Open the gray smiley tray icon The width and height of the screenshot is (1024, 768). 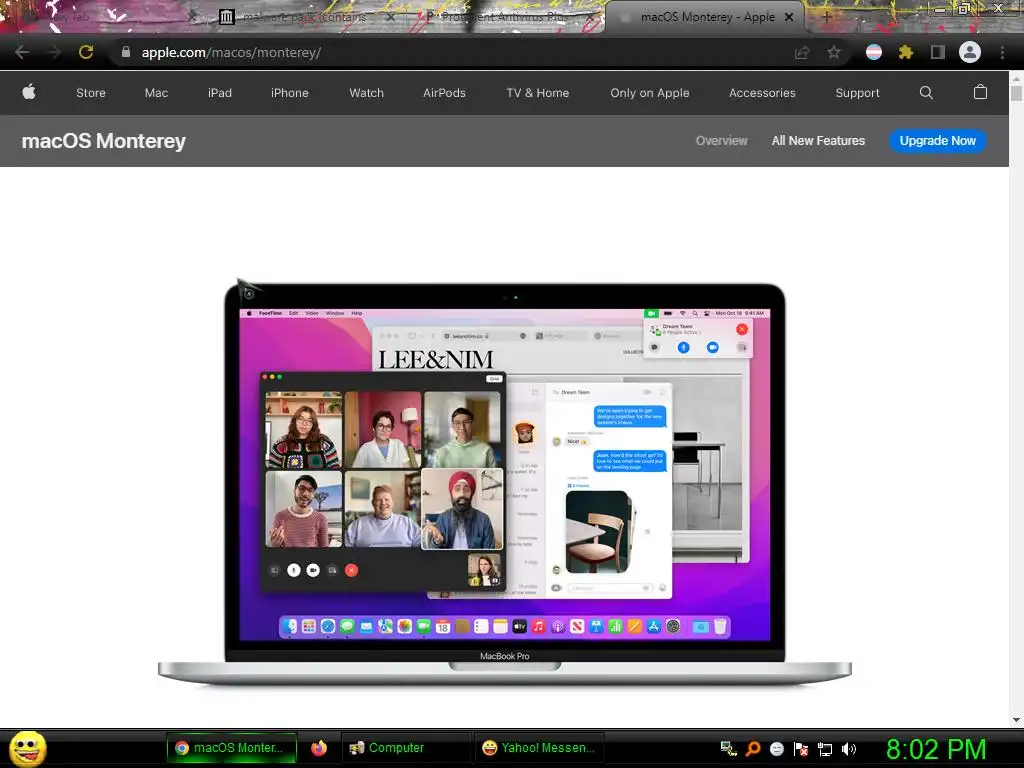(x=777, y=748)
